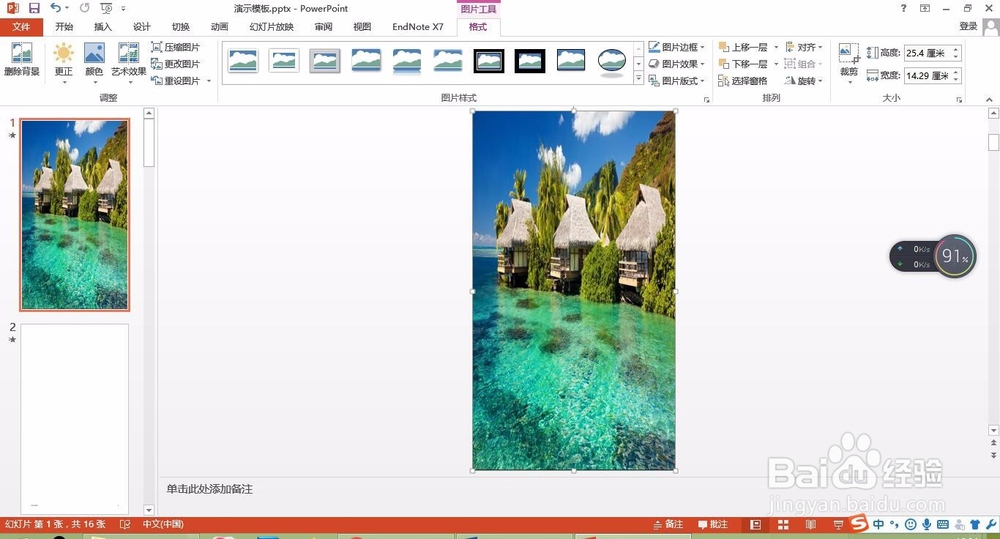Open Picture Effects (图片效果) dropdown
This screenshot has height=539, width=1000.
tap(677, 64)
